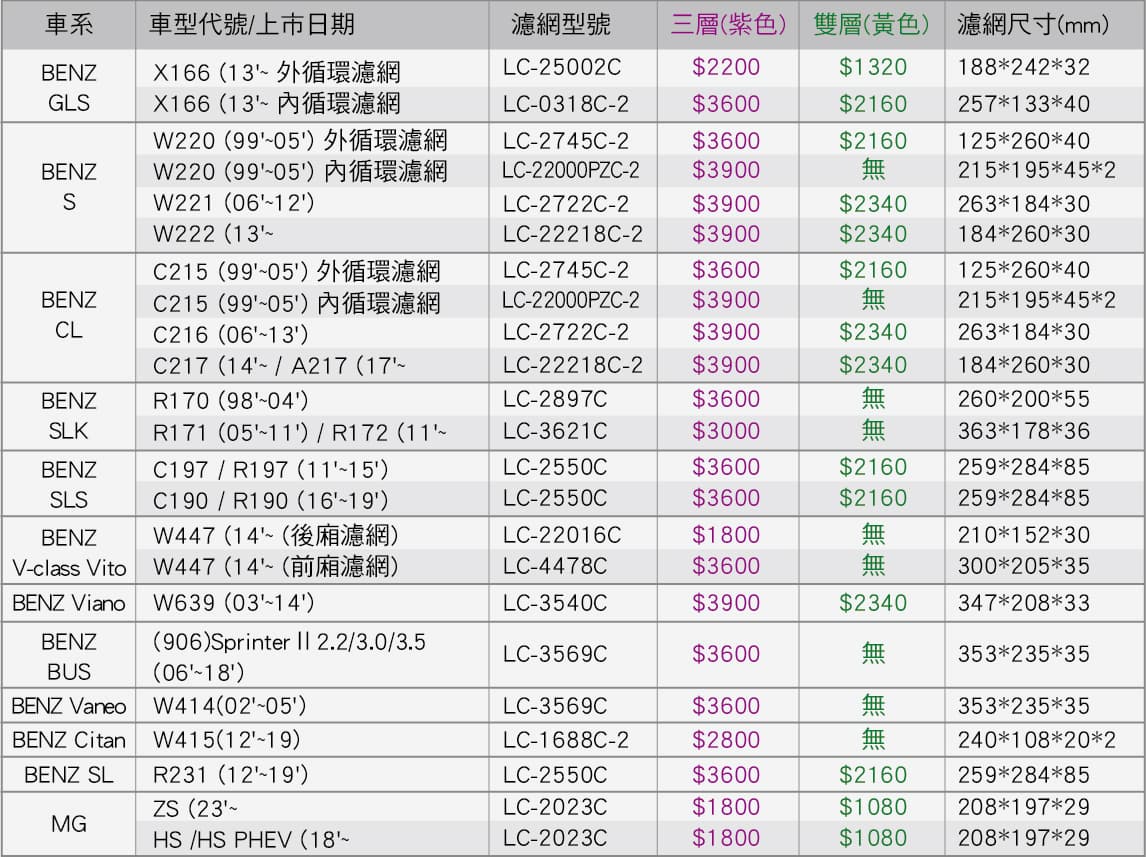Screen dimensions: 1146x857
Task: Click the W222 (13'~ model entry
Action: [213, 234]
